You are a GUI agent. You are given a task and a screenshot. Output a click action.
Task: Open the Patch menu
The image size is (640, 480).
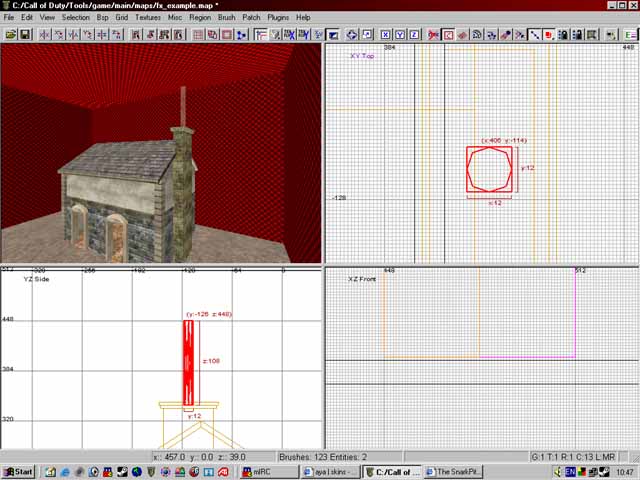pos(251,17)
